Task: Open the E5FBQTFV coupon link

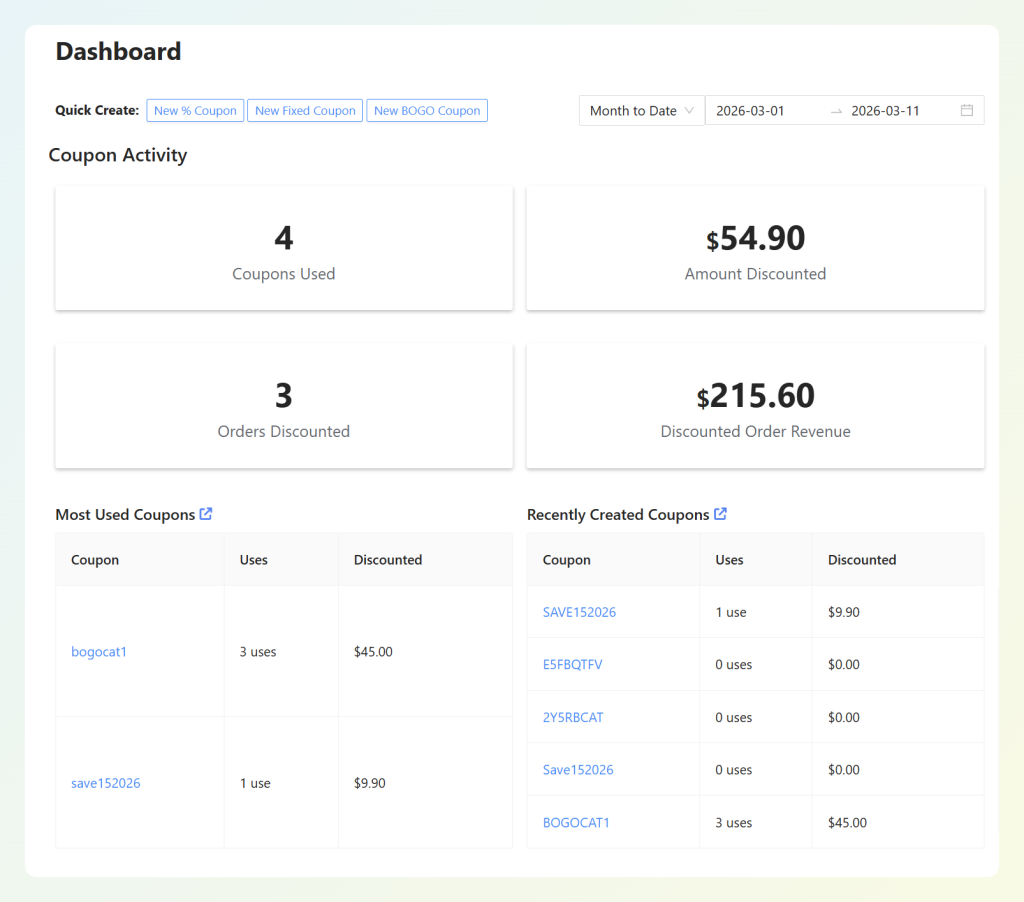Action: coord(572,664)
